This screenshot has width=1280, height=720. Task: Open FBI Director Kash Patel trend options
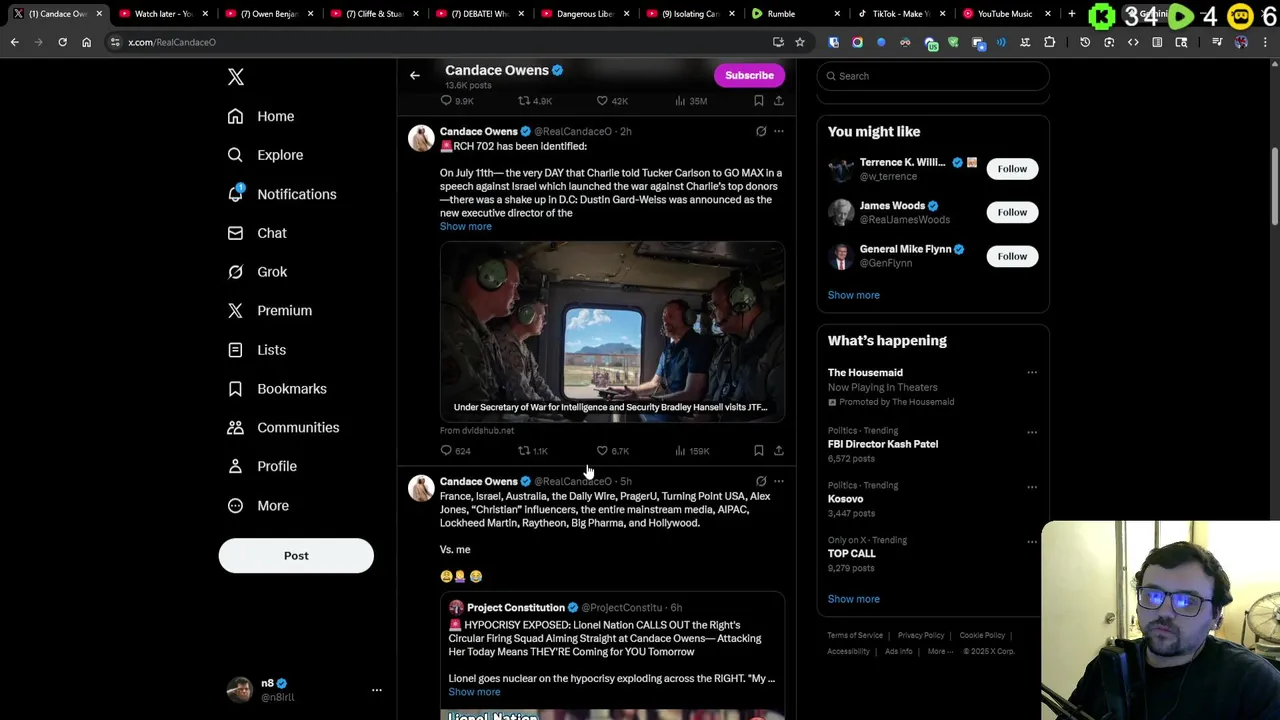coord(1032,432)
